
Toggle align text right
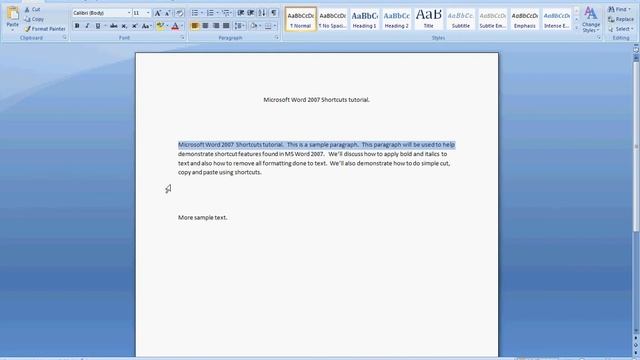point(216,26)
